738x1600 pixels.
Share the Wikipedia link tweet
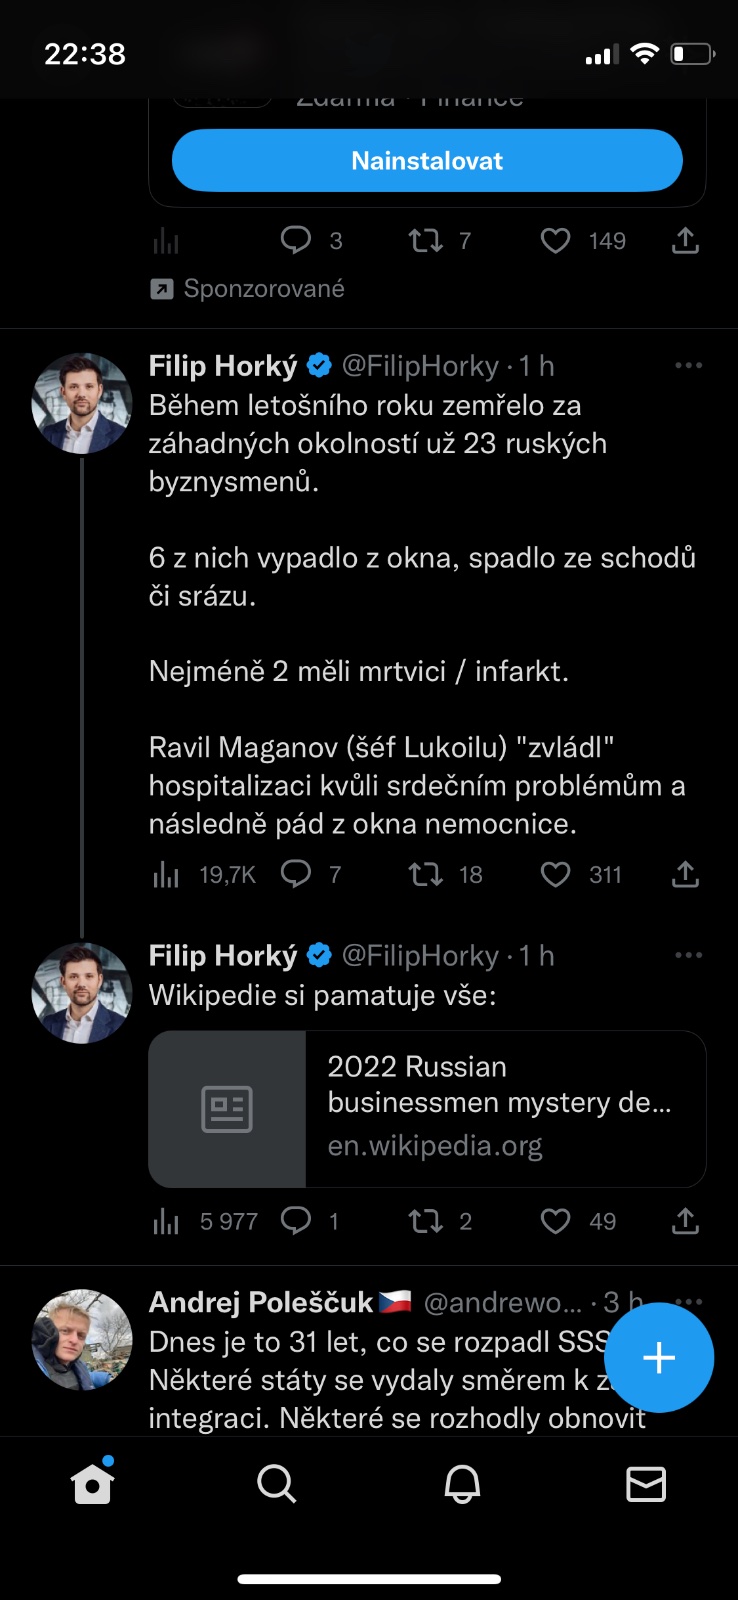click(685, 1221)
